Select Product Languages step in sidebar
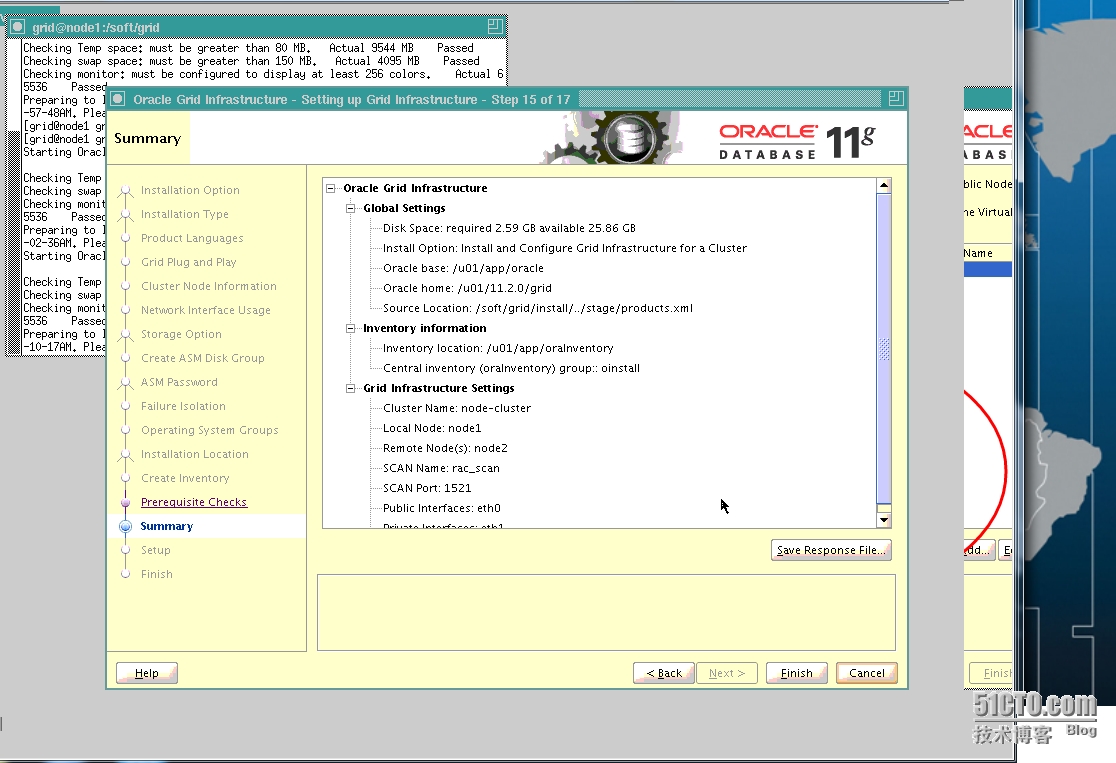The height and width of the screenshot is (763, 1116). 191,238
